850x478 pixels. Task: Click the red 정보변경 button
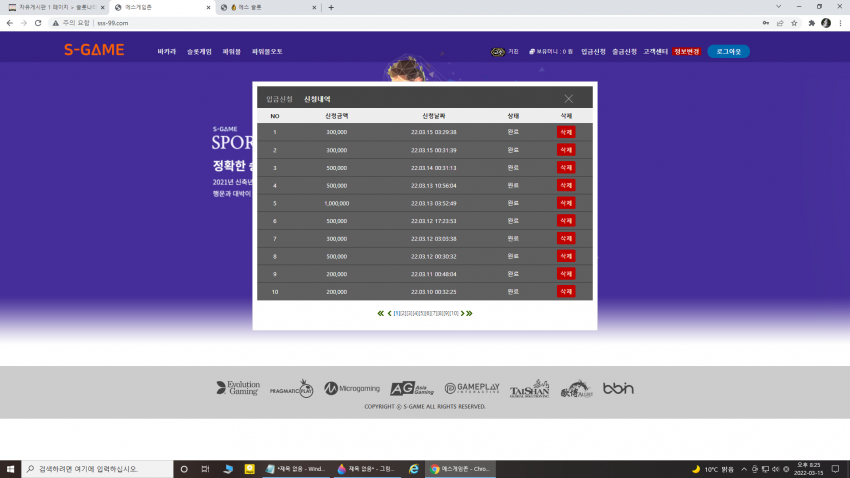pos(687,51)
